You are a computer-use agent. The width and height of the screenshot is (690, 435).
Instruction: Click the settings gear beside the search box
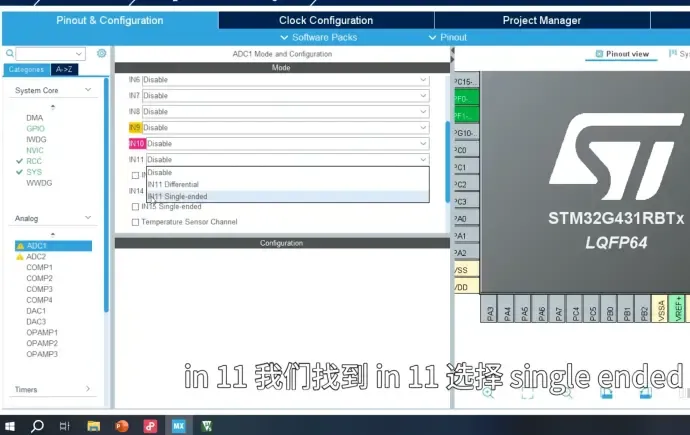(x=101, y=53)
